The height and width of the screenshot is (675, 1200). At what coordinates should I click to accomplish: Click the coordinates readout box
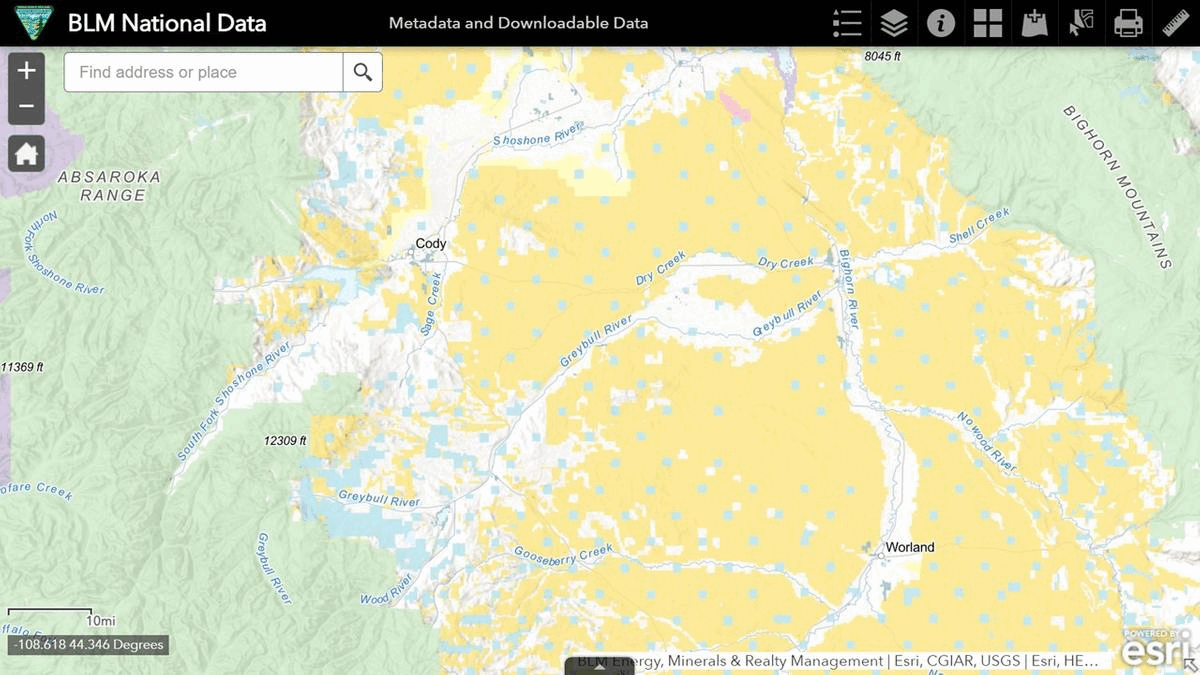86,645
